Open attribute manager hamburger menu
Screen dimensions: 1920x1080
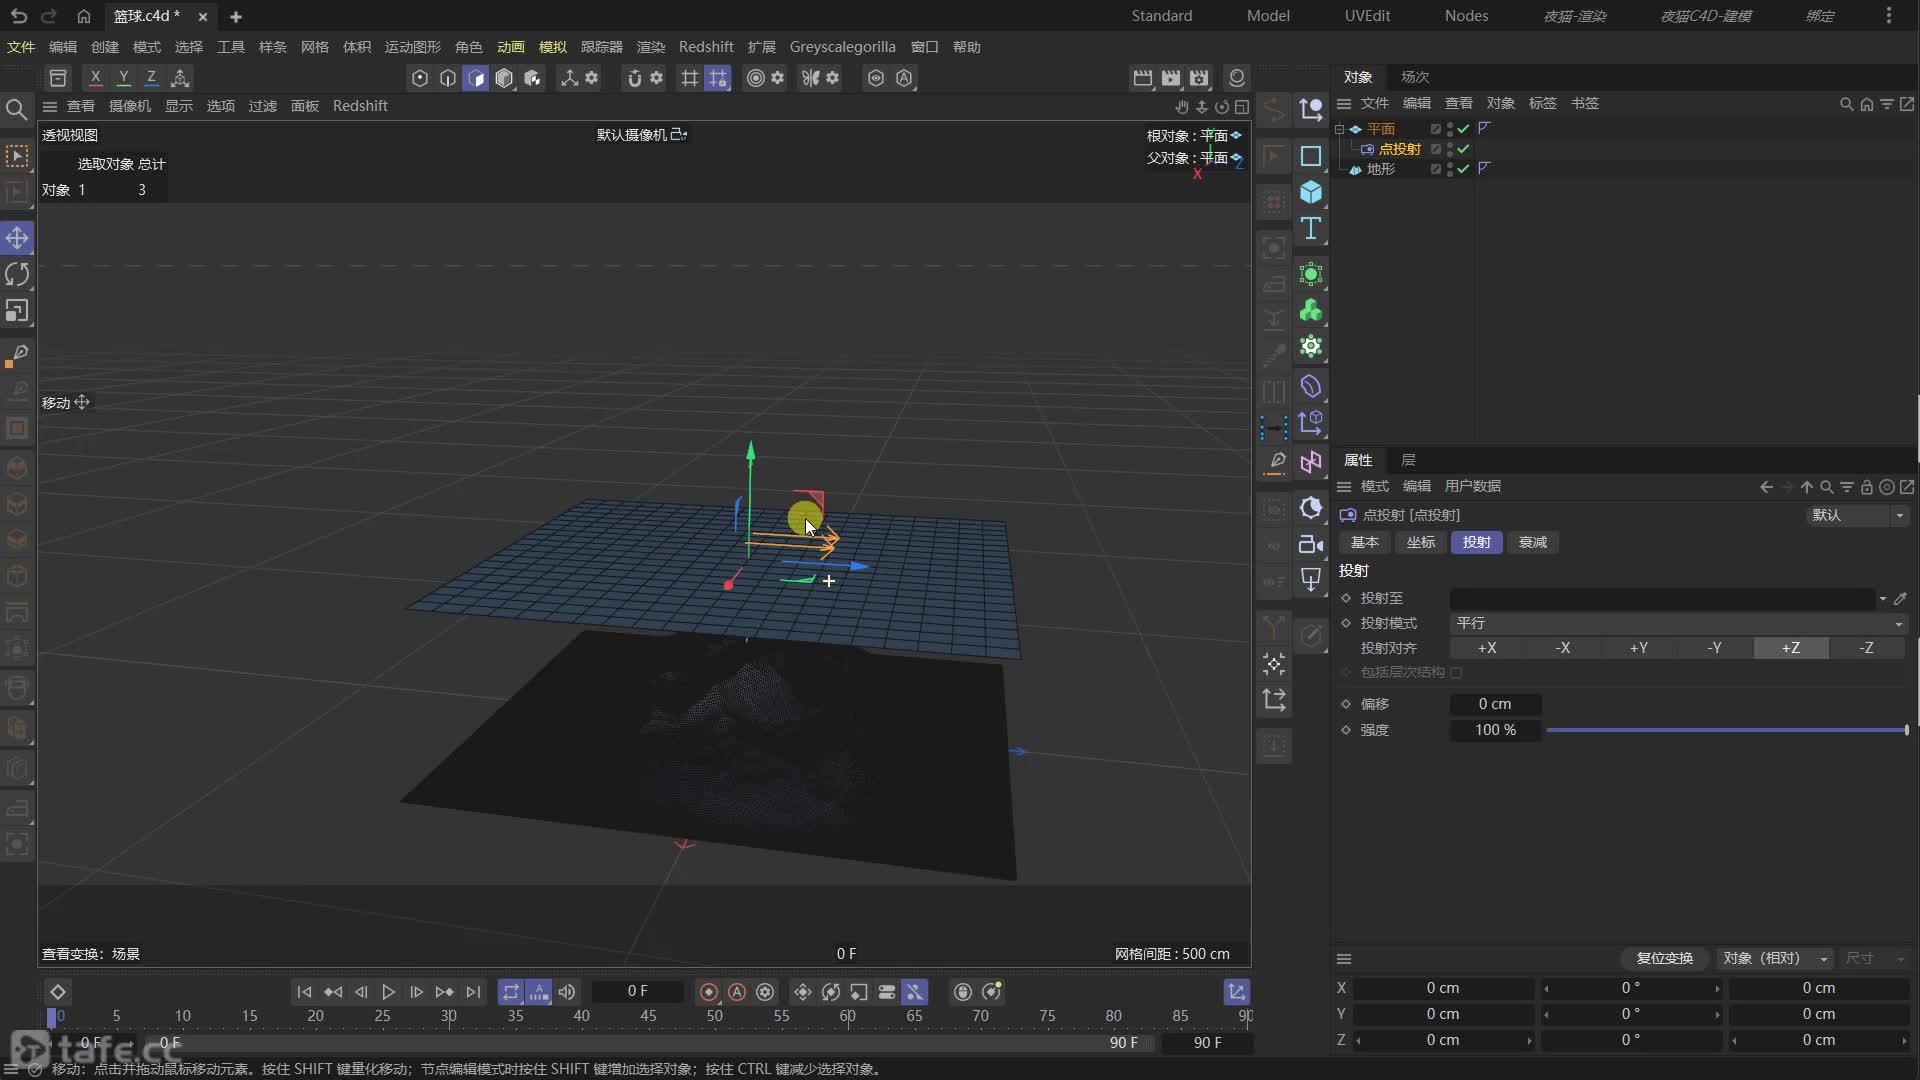(x=1344, y=487)
